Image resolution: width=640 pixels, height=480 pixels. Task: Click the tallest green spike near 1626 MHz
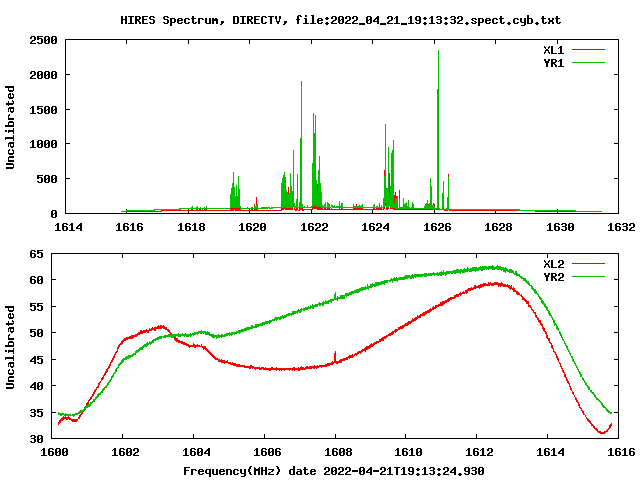pos(438,131)
